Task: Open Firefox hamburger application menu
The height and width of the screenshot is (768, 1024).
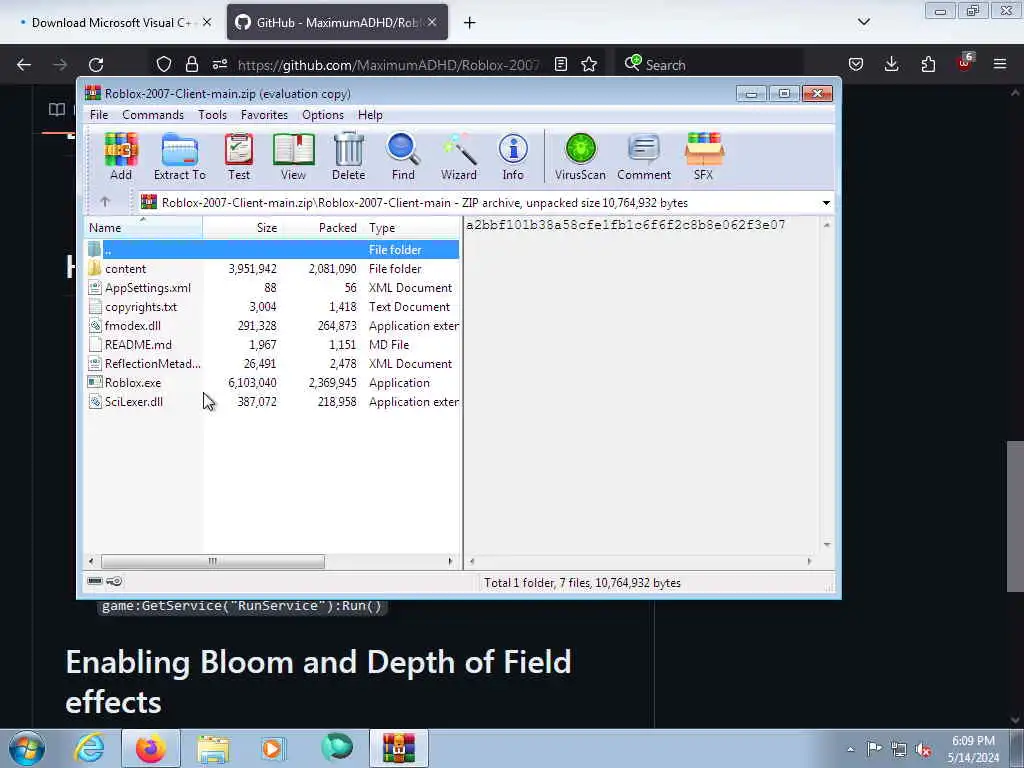Action: pyautogui.click(x=1000, y=64)
